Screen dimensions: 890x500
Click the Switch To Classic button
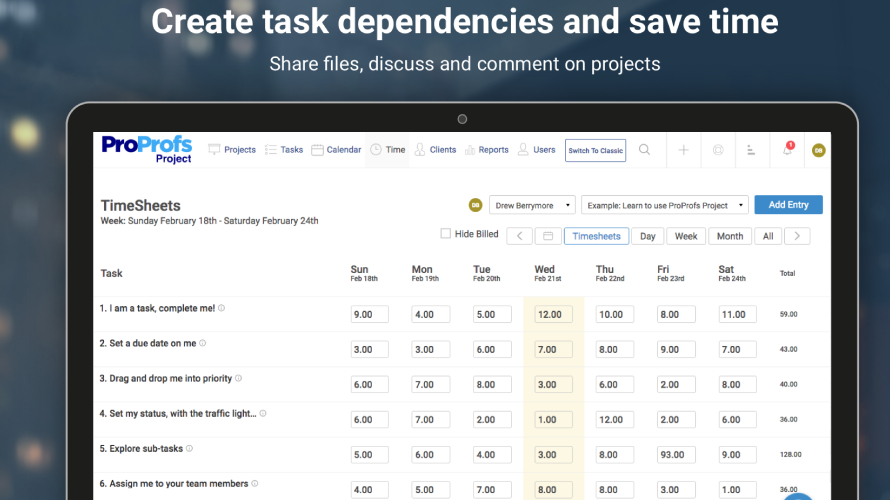[595, 150]
